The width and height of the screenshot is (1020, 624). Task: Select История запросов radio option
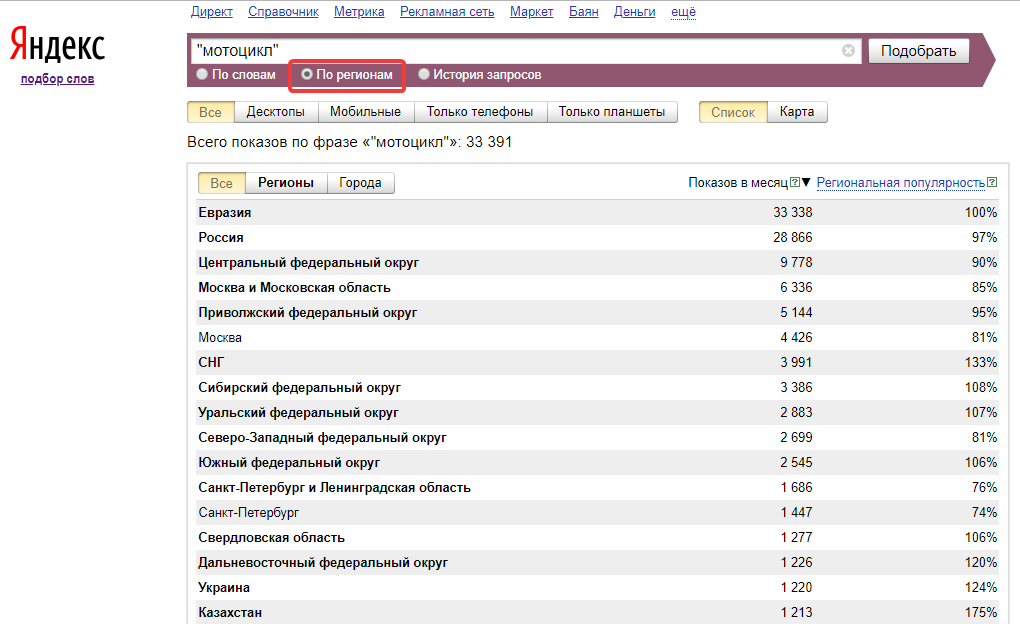coord(424,74)
